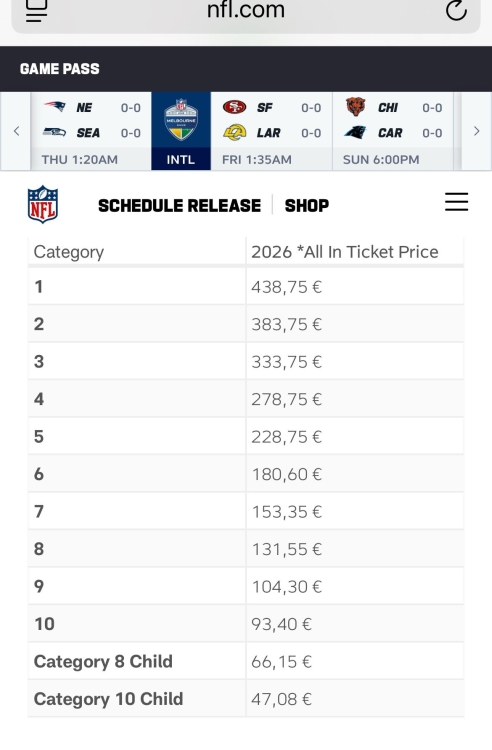Viewport: 492px width, 750px height.
Task: Open the SF vs LAR game card
Action: coord(272,131)
